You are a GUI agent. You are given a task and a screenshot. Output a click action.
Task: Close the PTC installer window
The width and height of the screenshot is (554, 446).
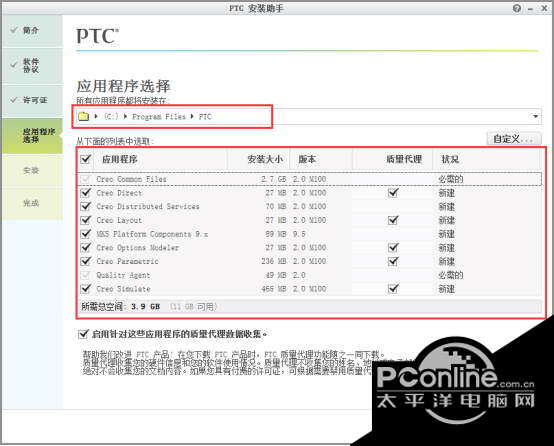pos(544,8)
